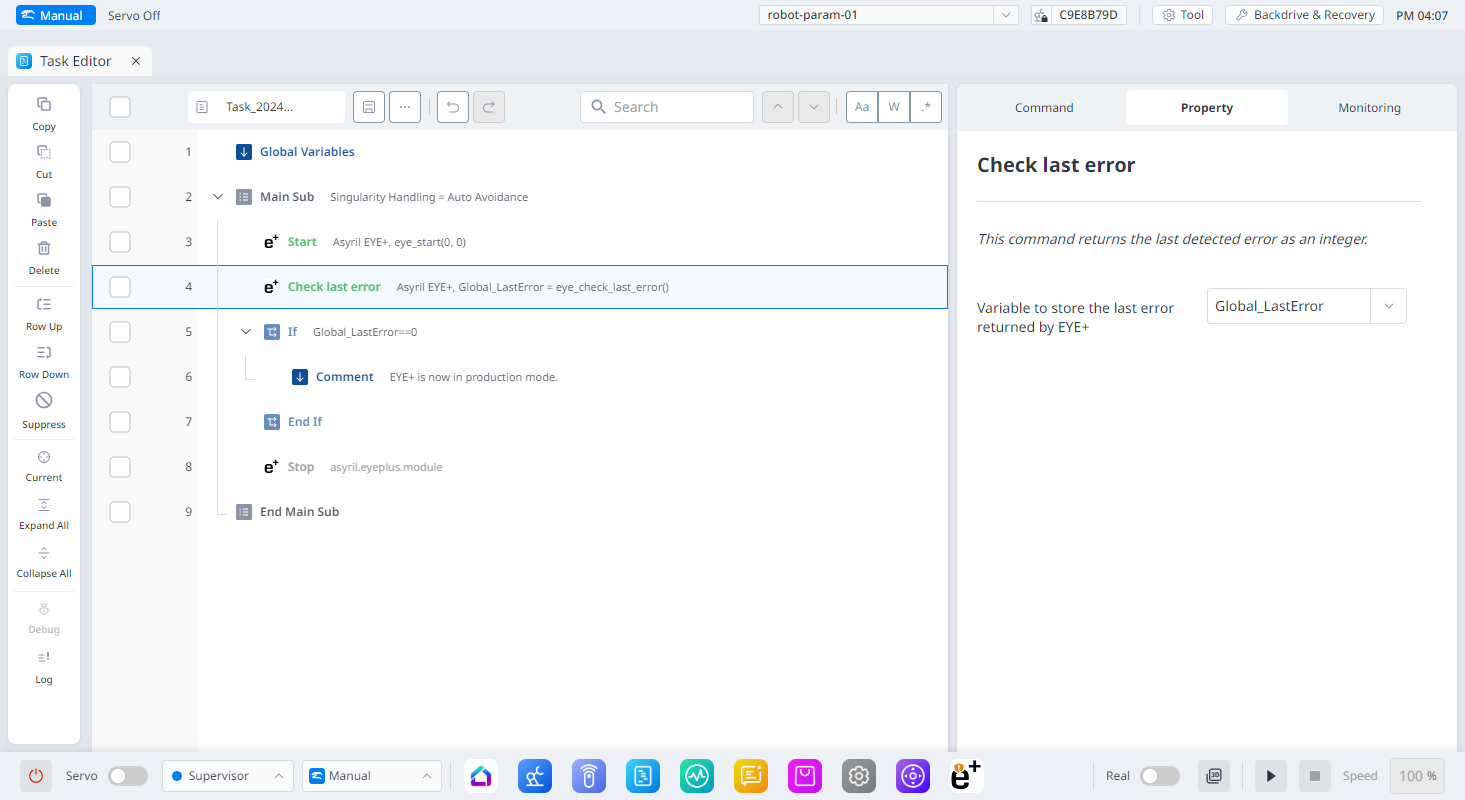Click the Copy icon in the sidebar
The image size is (1465, 800).
pyautogui.click(x=44, y=104)
